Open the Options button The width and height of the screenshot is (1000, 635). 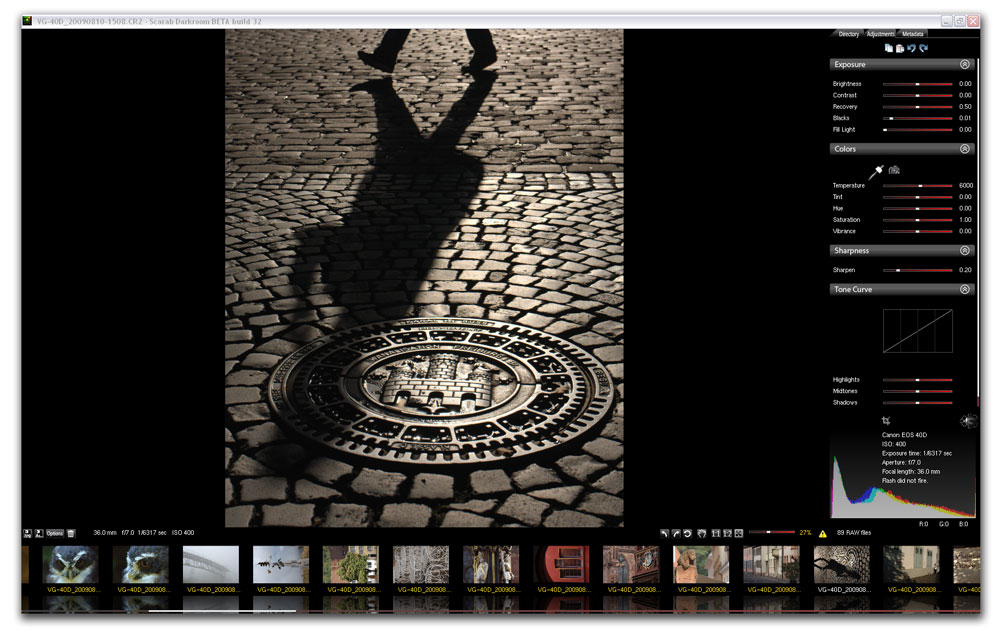coord(55,533)
